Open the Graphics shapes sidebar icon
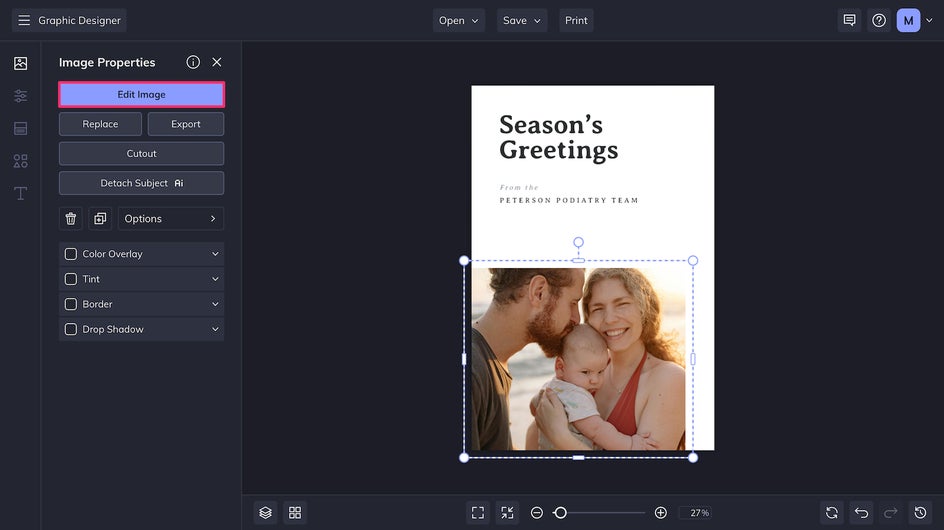The image size is (944, 530). (x=20, y=161)
